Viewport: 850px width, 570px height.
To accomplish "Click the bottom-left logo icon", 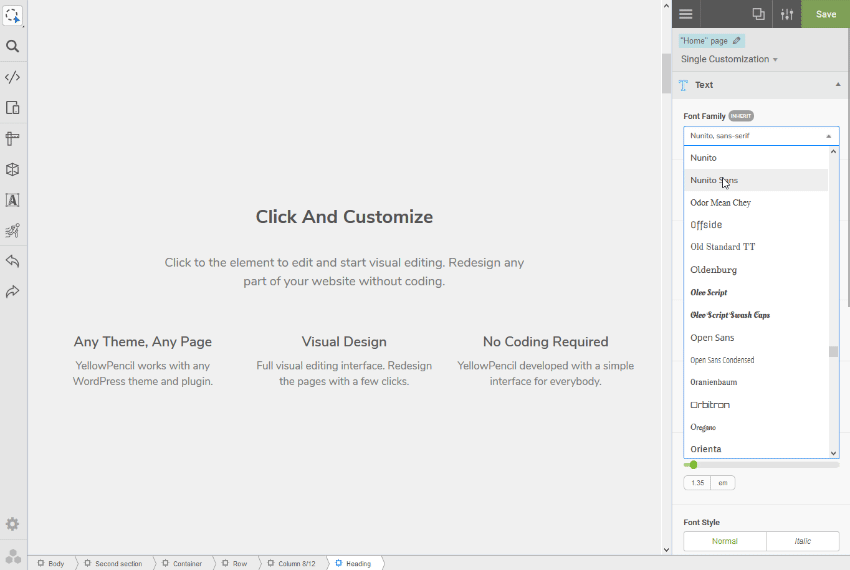I will pos(12,556).
